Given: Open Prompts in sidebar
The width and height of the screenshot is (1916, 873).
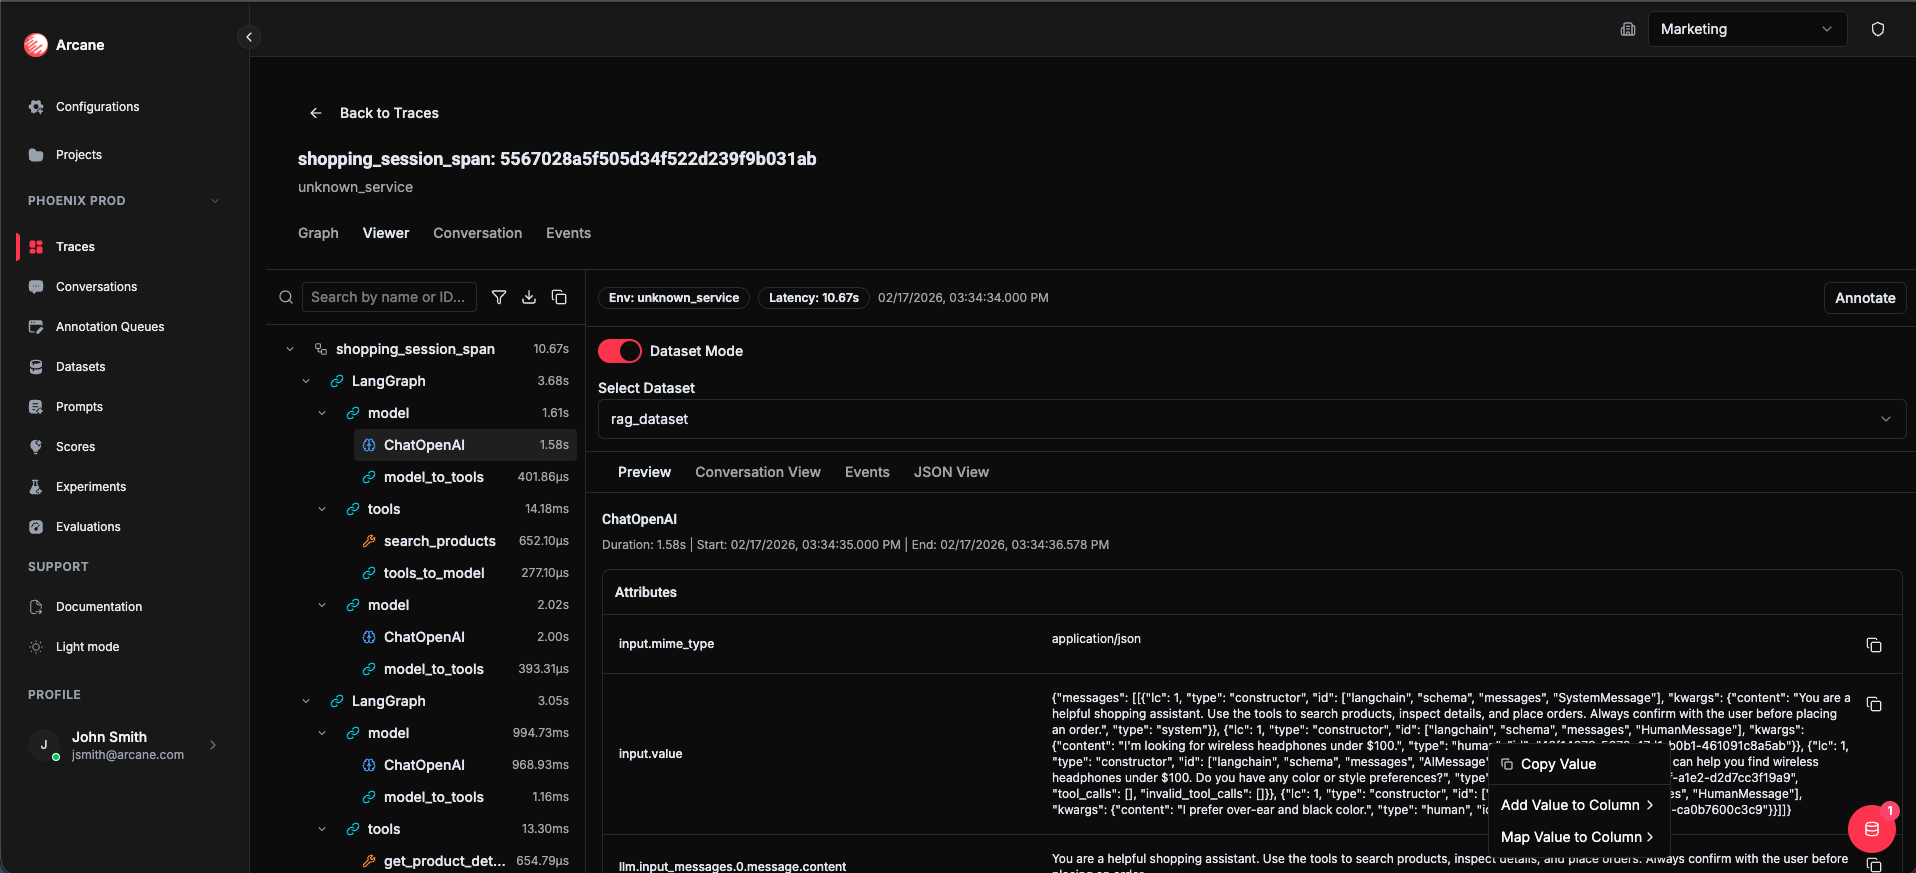Looking at the screenshot, I should click(79, 407).
